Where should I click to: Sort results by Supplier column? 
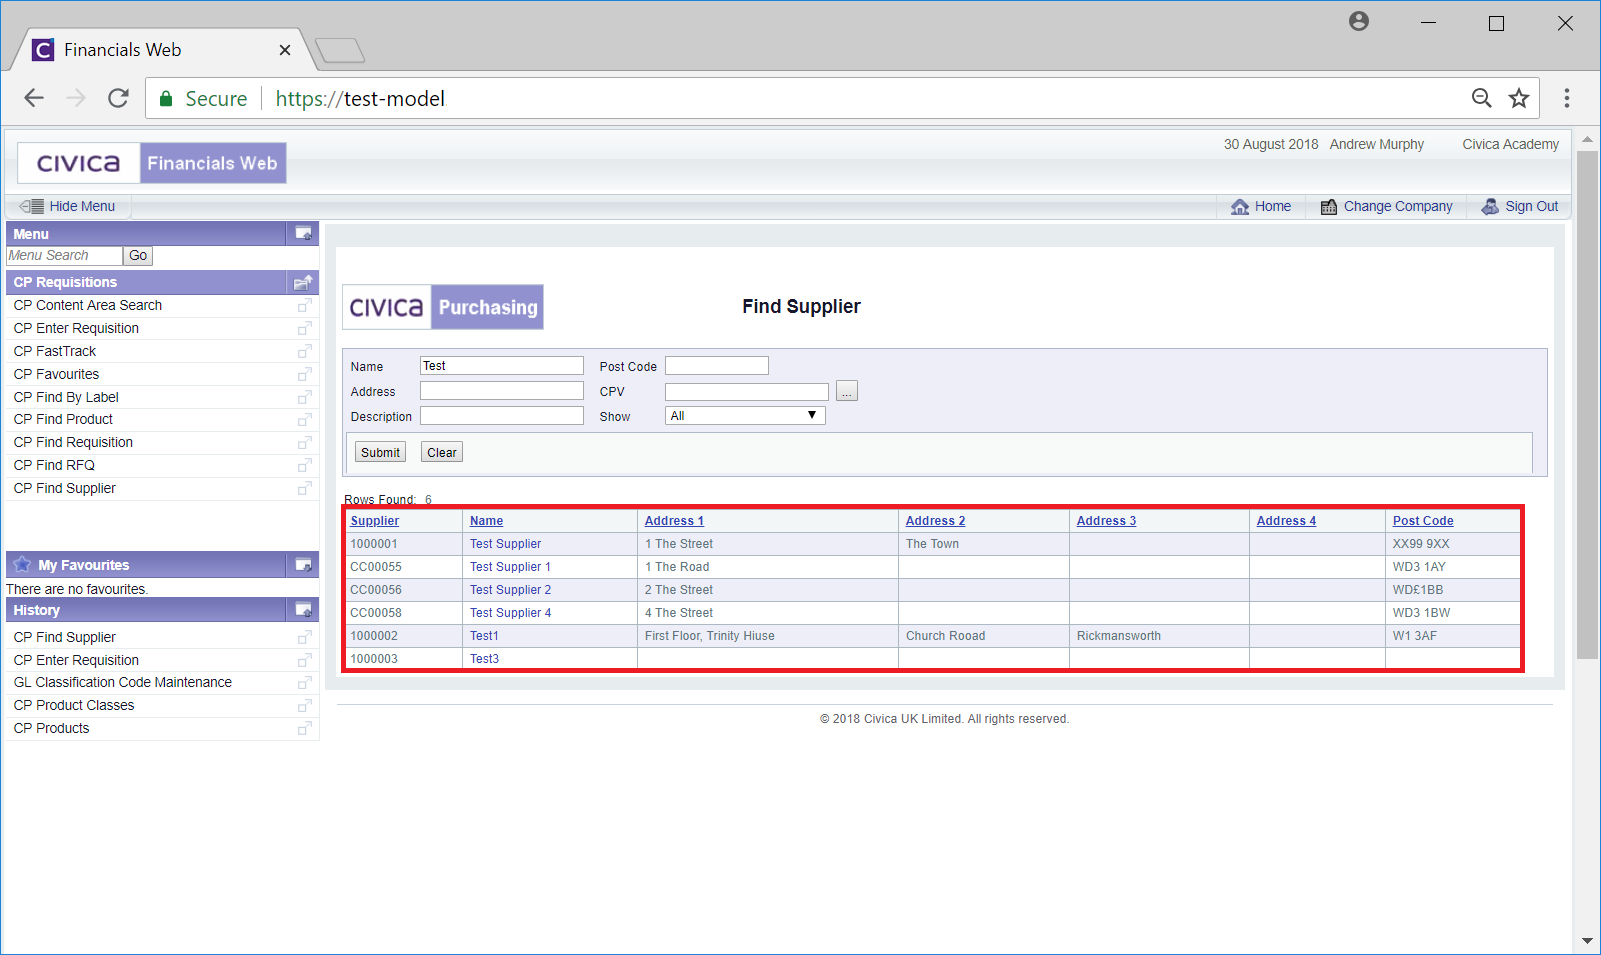click(374, 521)
